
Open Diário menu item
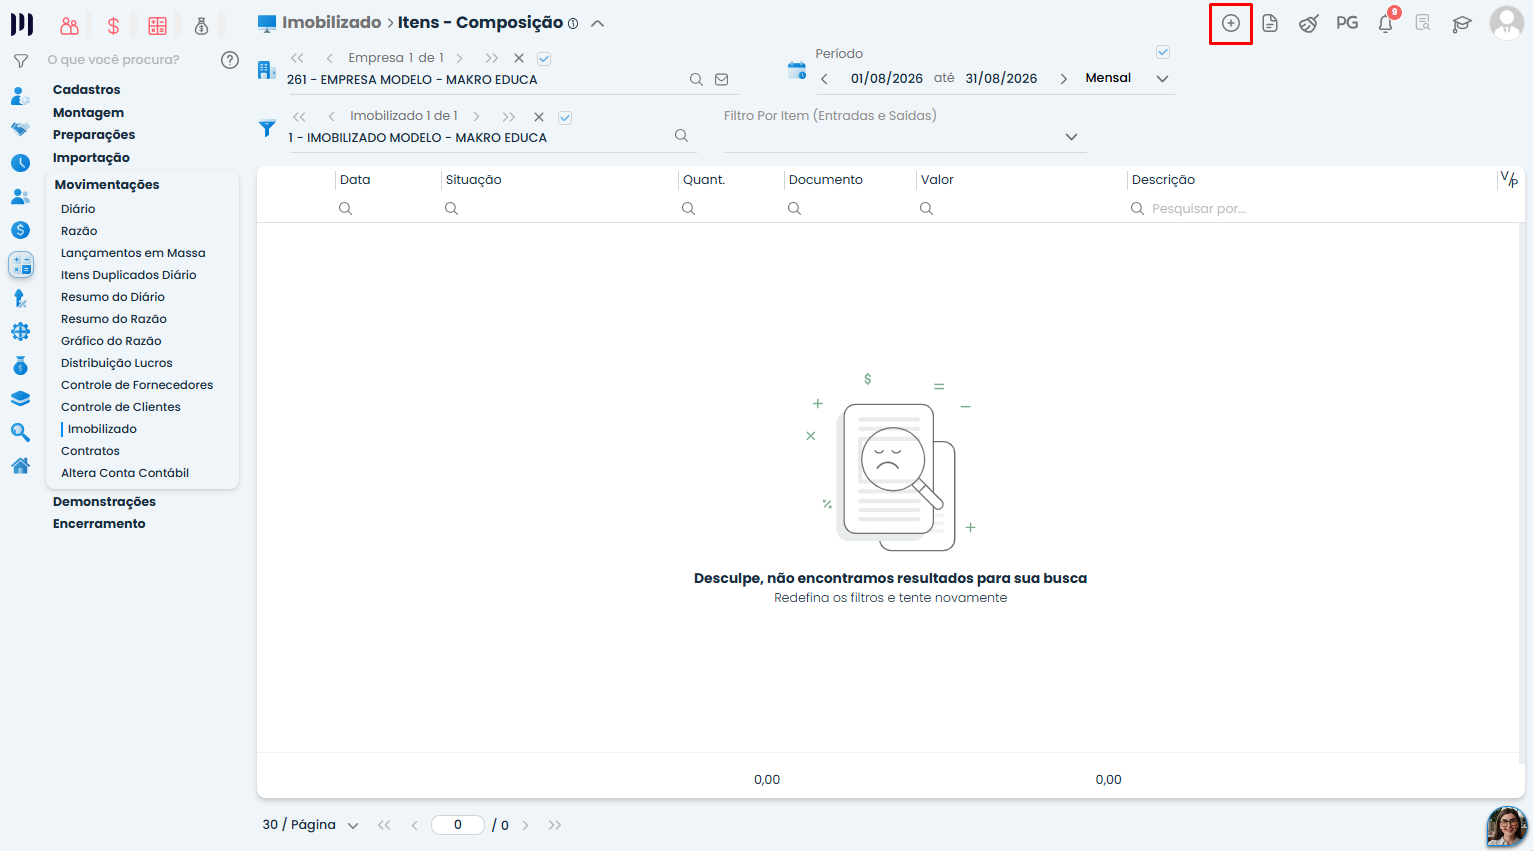click(x=78, y=209)
